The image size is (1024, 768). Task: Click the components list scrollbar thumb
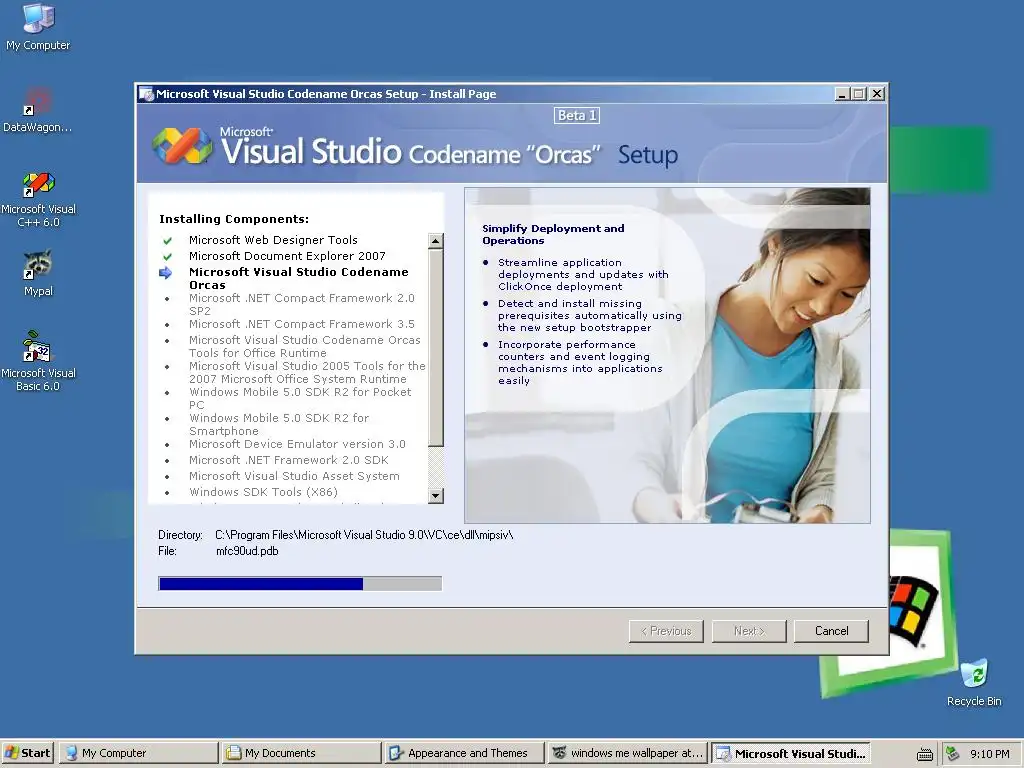[436, 347]
